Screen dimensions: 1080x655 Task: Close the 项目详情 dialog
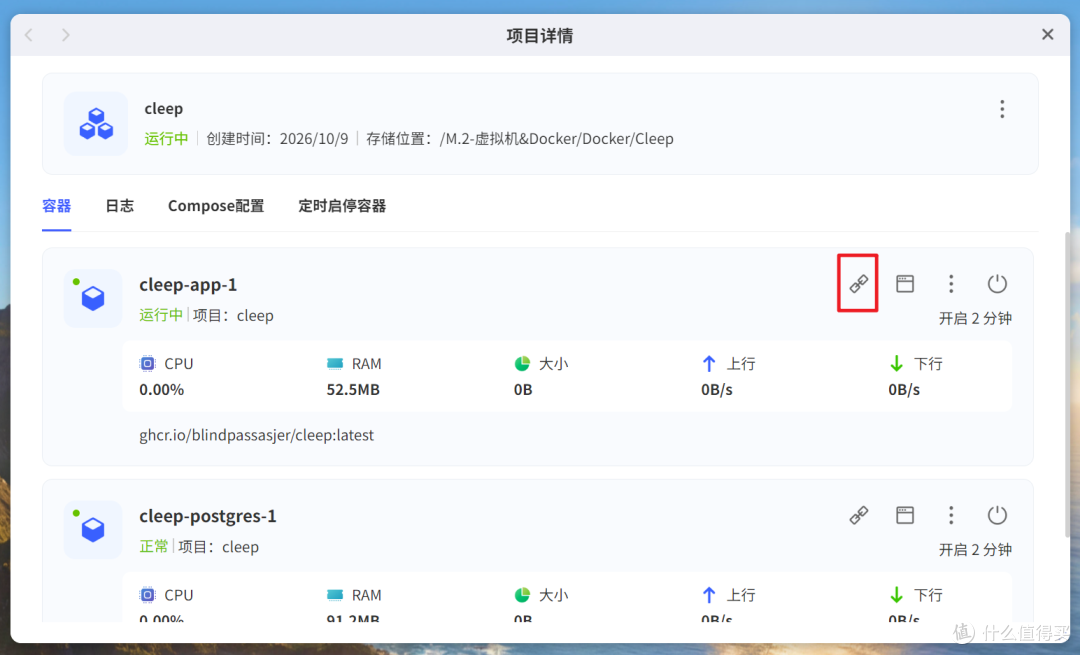(x=1048, y=34)
